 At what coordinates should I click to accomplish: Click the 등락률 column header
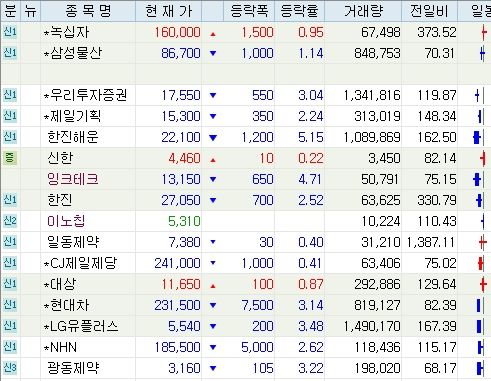299,11
